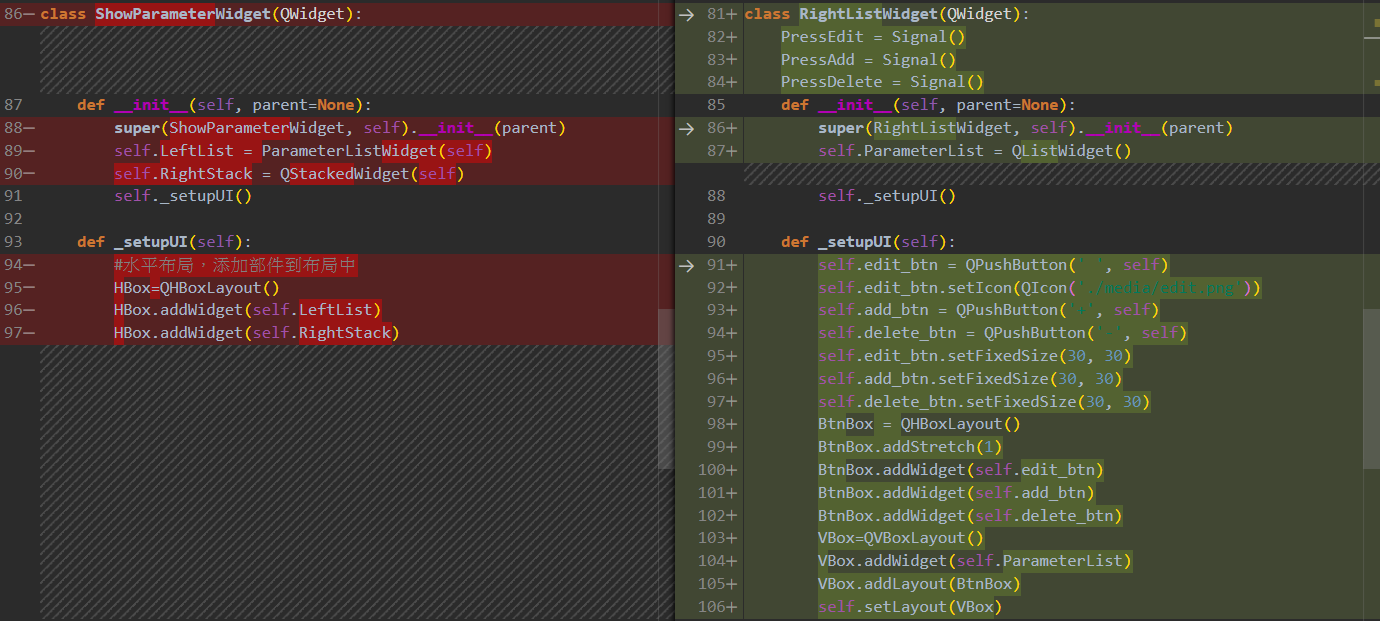Click the 'PressEdit = Signal()' line
The width and height of the screenshot is (1380, 621).
(x=874, y=37)
